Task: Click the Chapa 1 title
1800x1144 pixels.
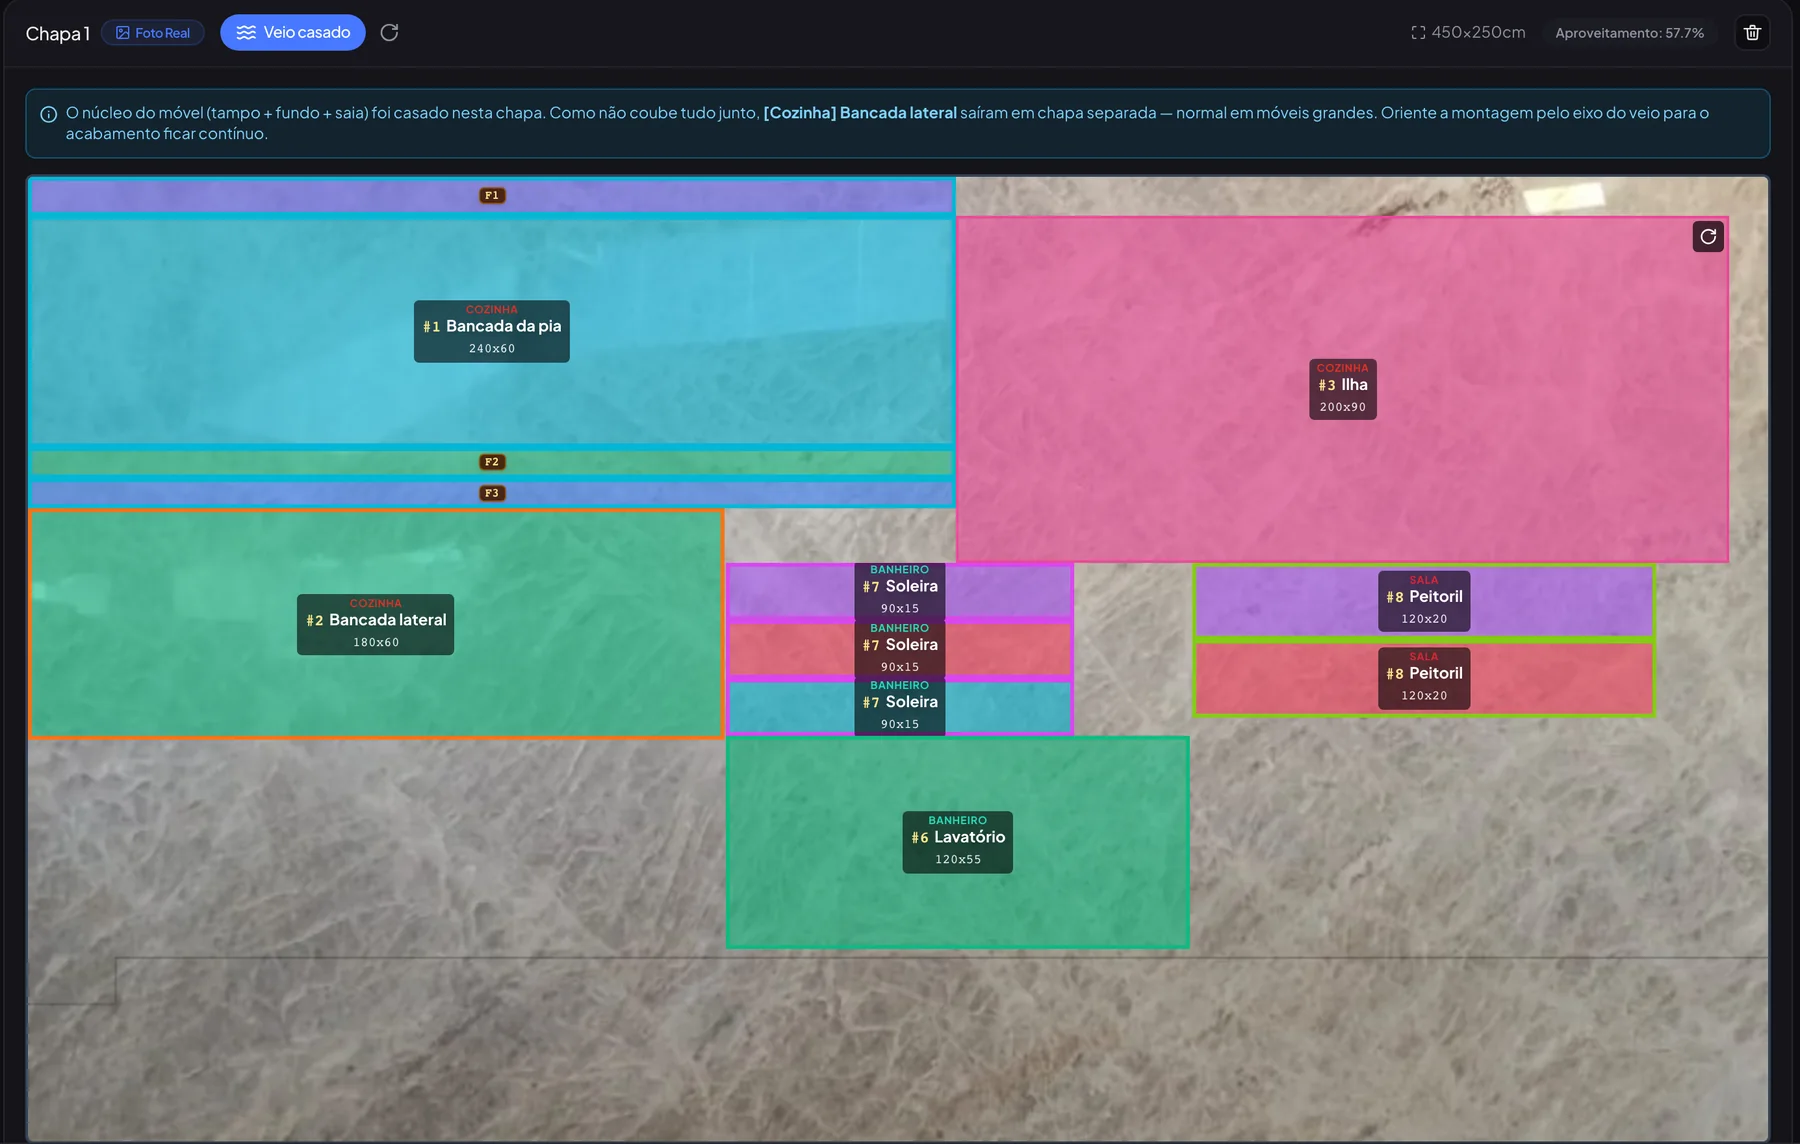Action: coord(58,33)
